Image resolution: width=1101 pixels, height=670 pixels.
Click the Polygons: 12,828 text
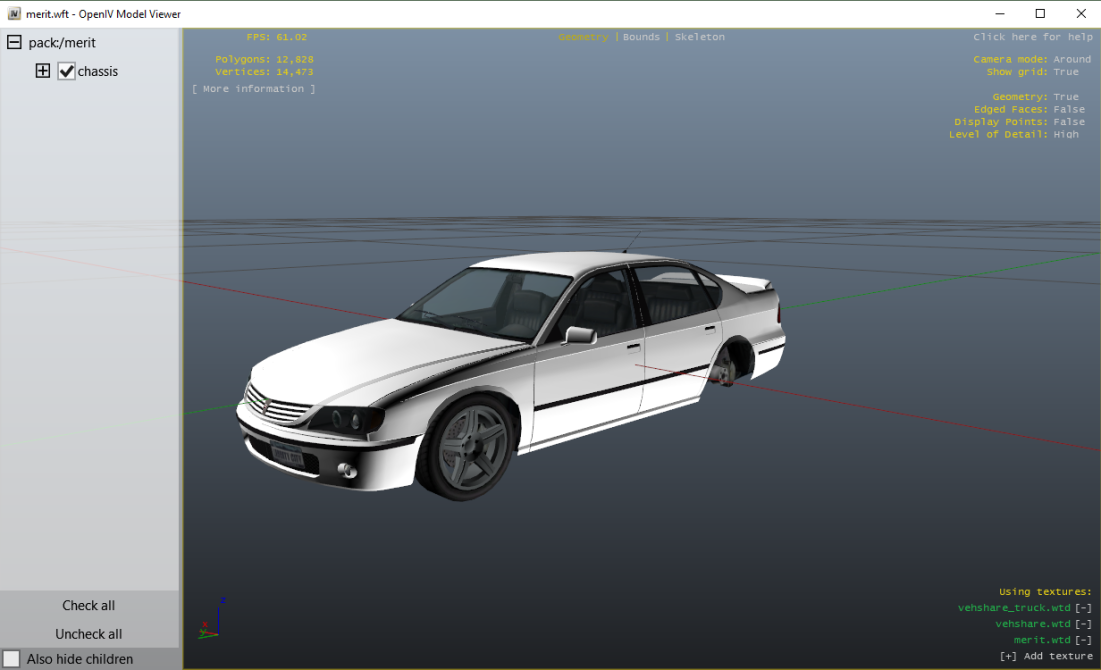click(x=264, y=60)
